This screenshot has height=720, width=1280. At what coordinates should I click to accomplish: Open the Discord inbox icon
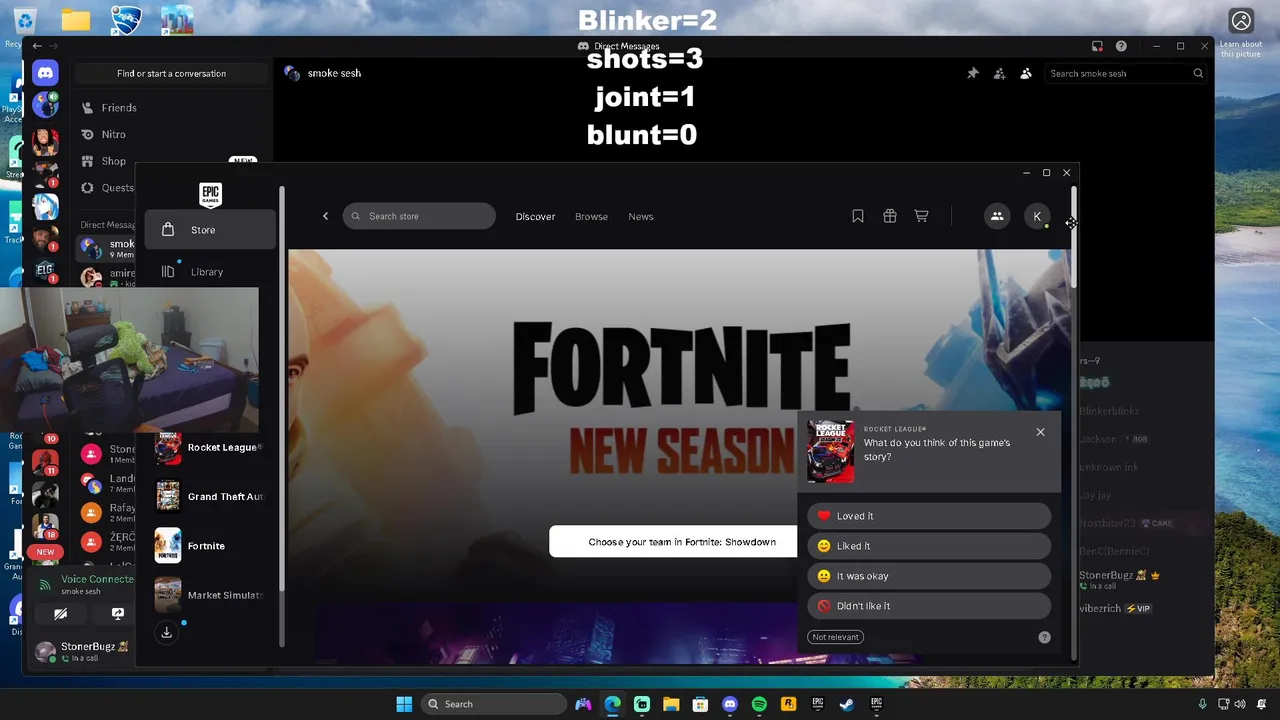[x=1097, y=46]
